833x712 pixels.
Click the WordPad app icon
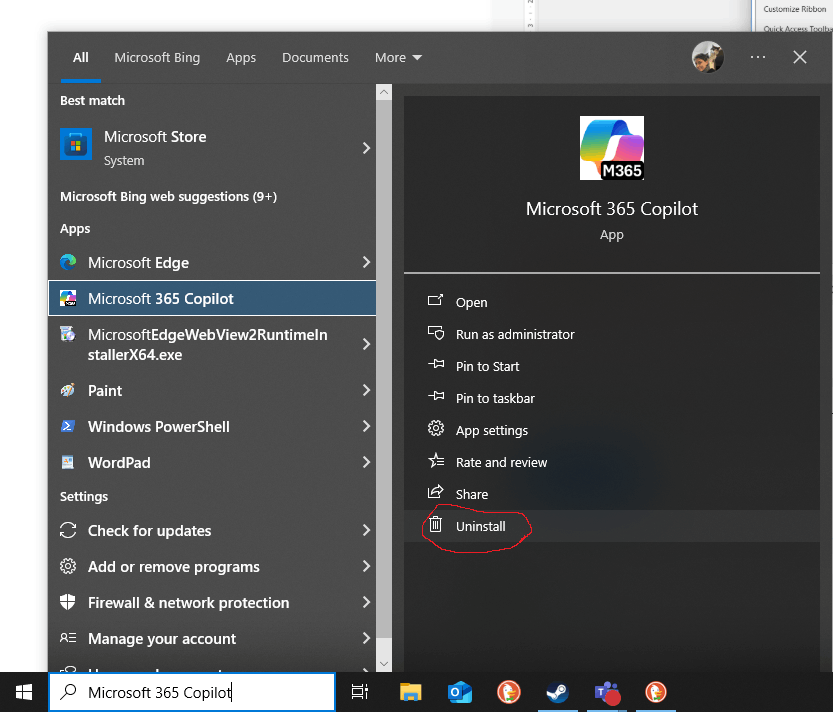[x=68, y=462]
